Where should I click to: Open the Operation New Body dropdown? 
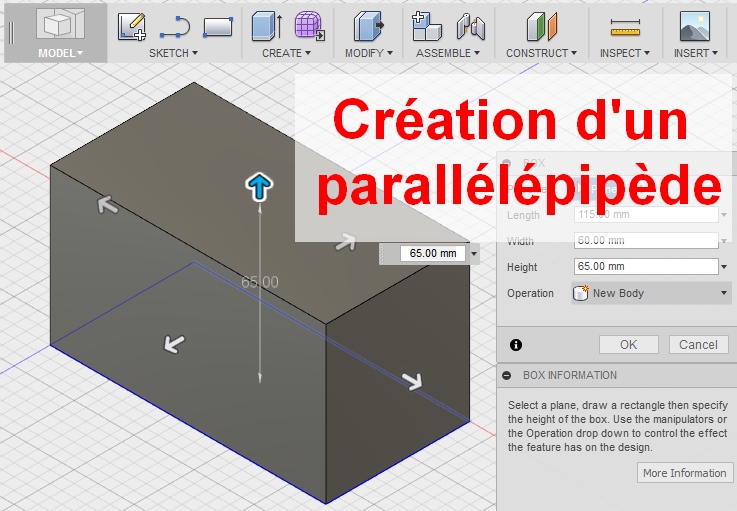pos(651,293)
